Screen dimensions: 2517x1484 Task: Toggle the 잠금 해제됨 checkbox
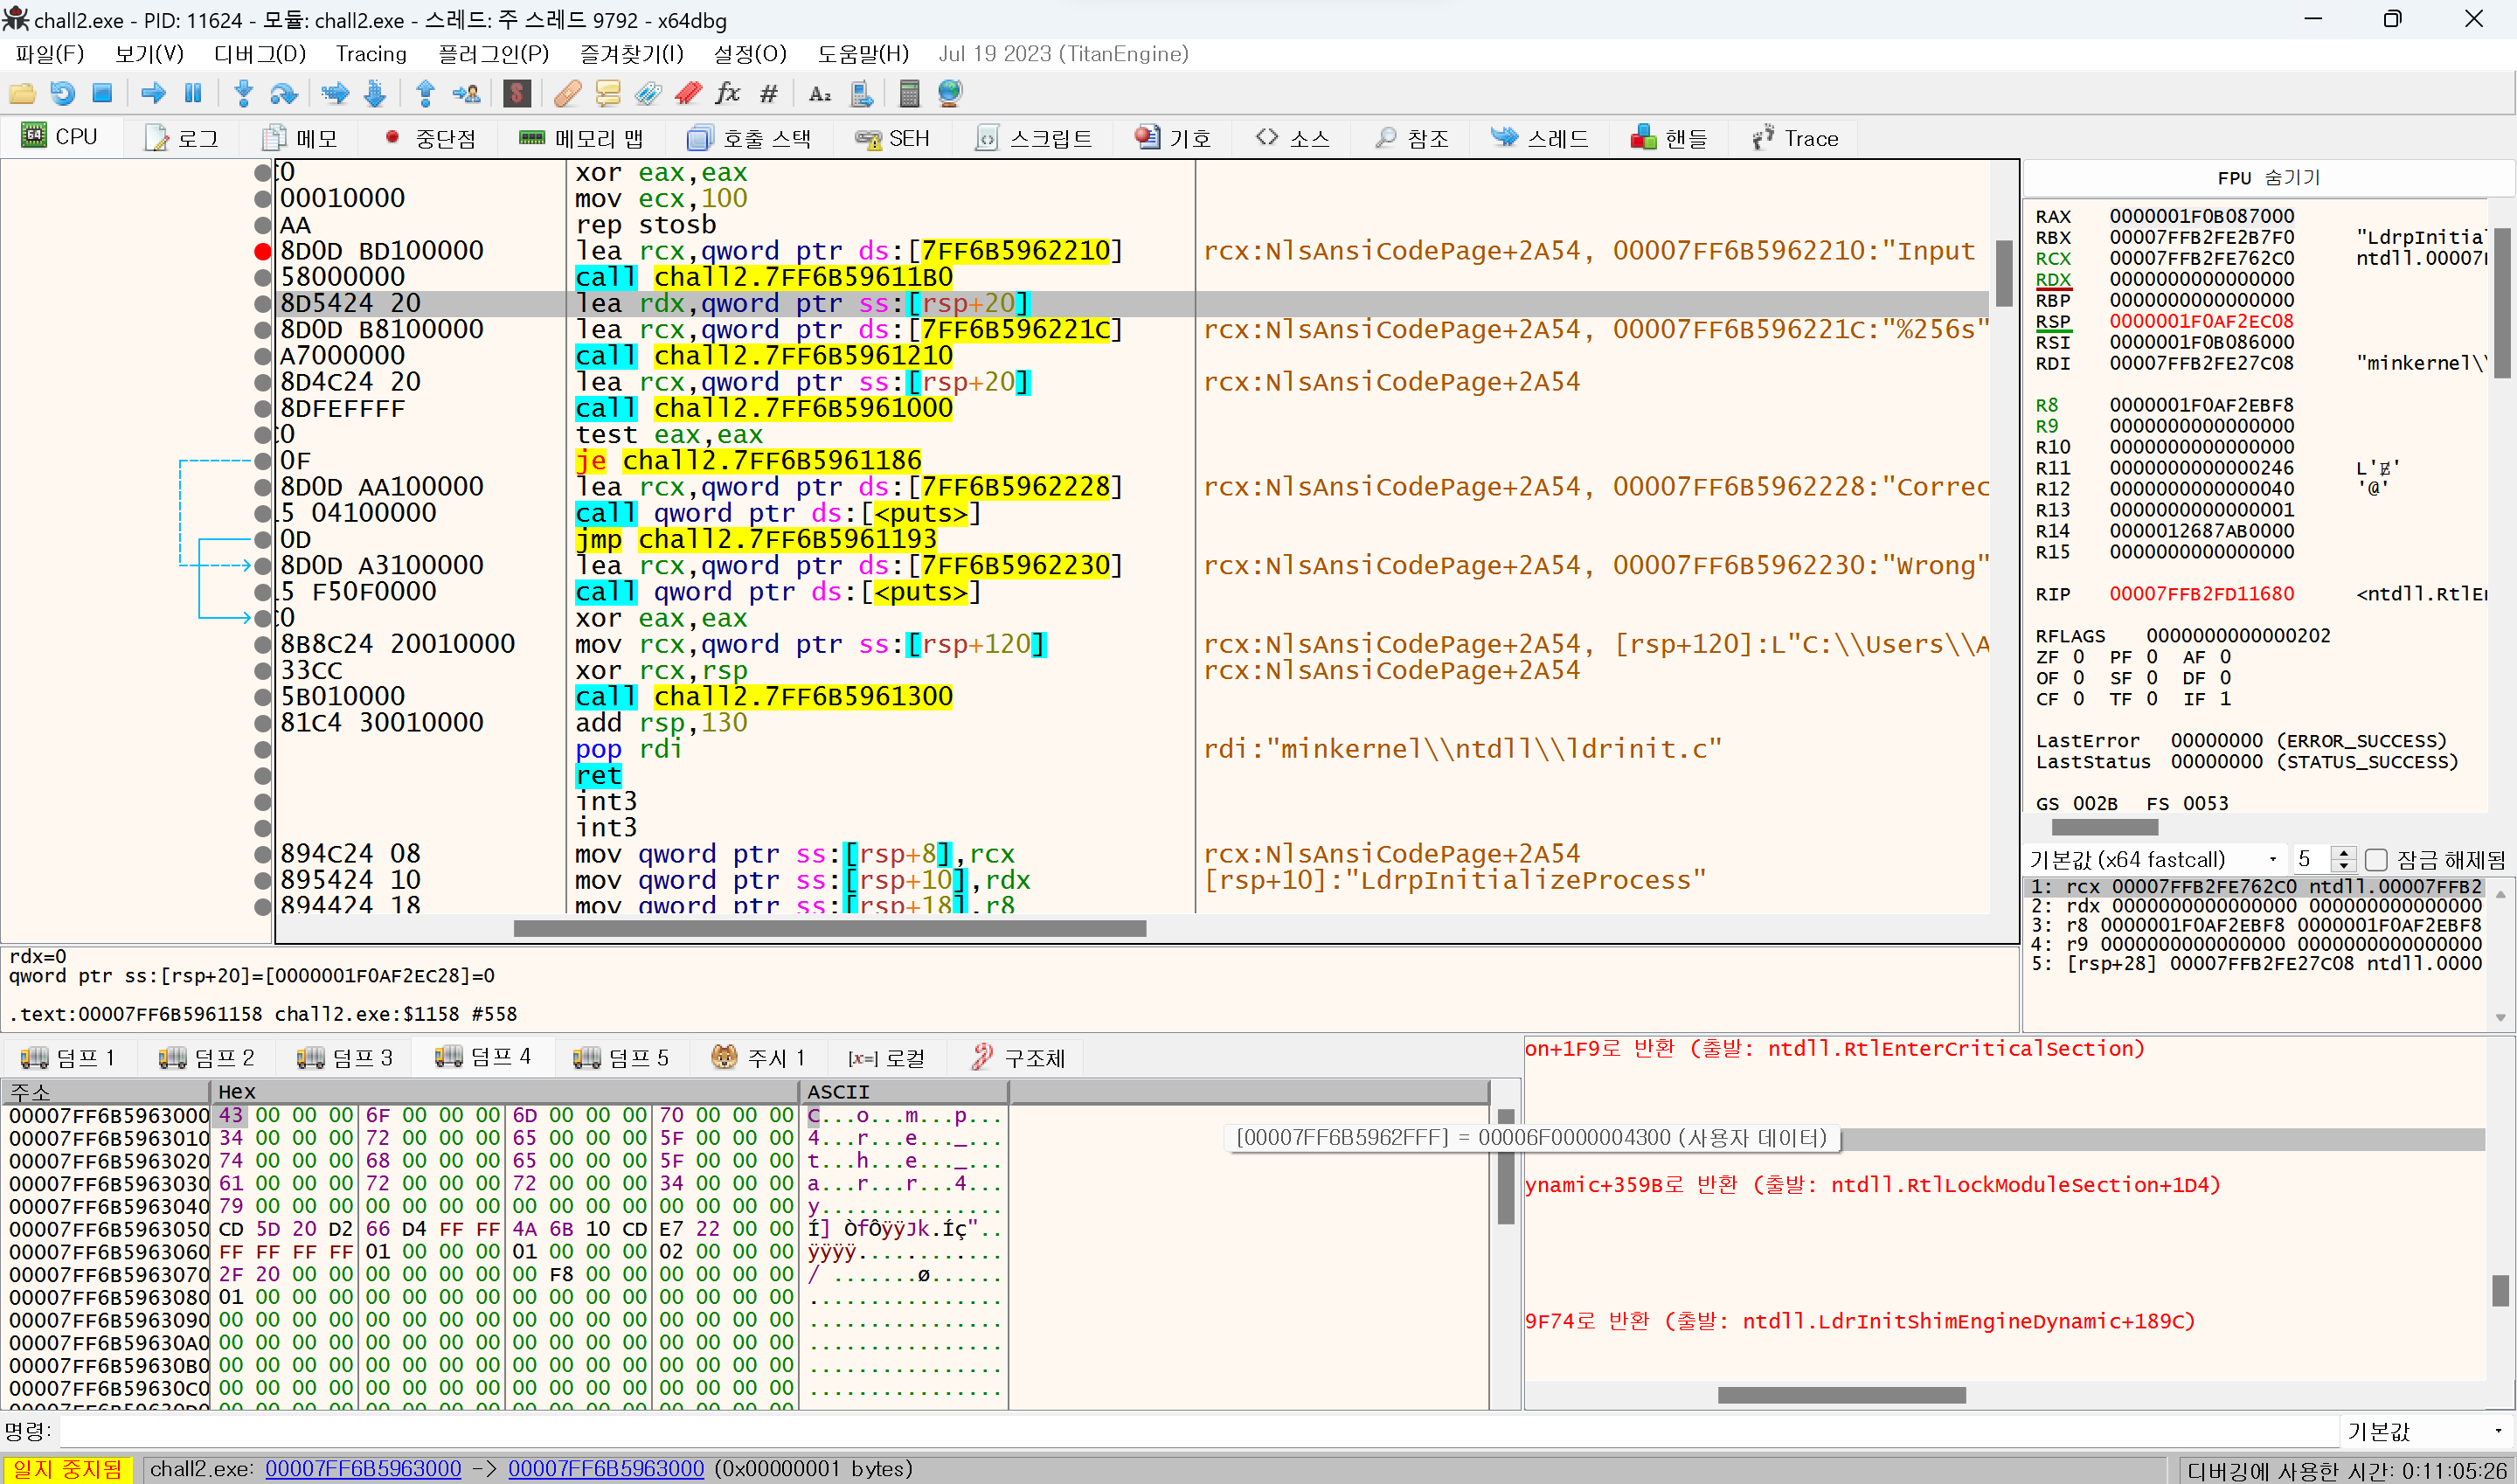click(2376, 859)
